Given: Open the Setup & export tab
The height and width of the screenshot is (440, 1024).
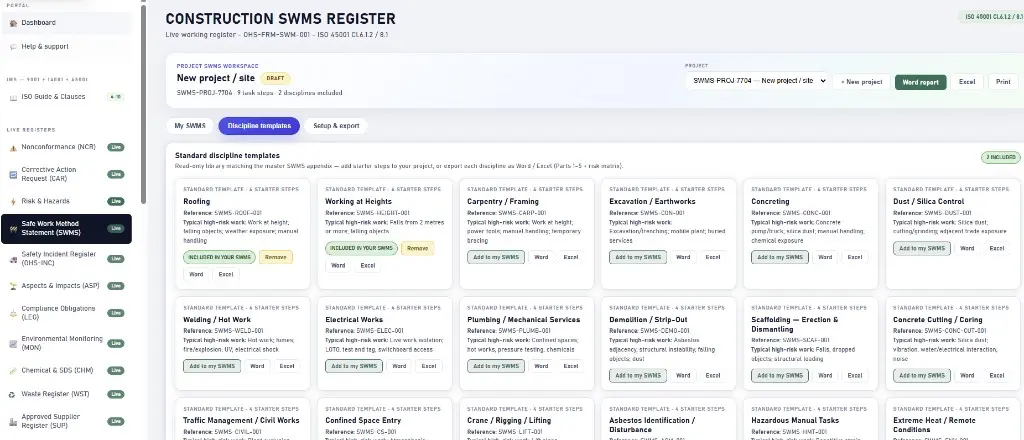Looking at the screenshot, I should coord(336,126).
